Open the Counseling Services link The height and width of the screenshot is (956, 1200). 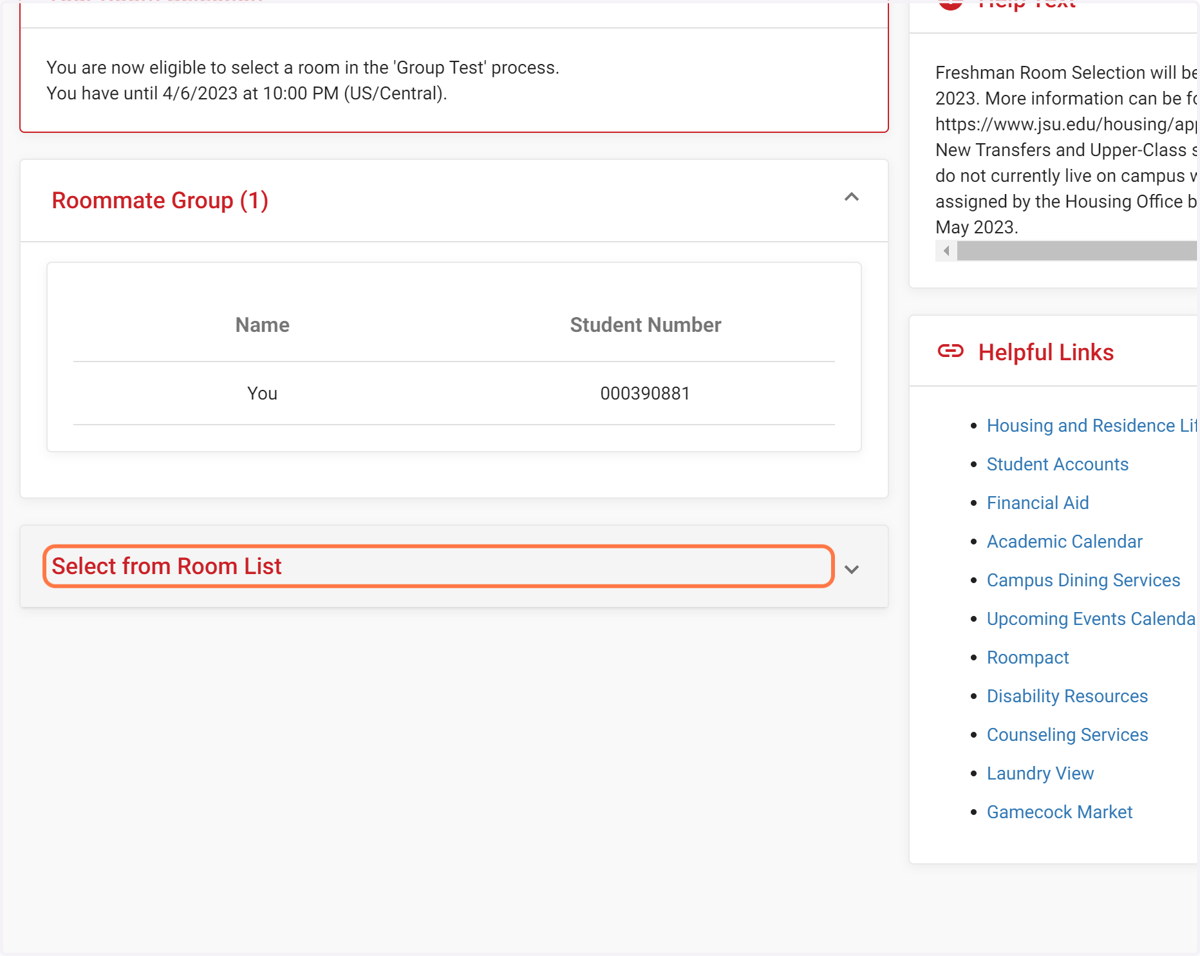pos(1067,735)
